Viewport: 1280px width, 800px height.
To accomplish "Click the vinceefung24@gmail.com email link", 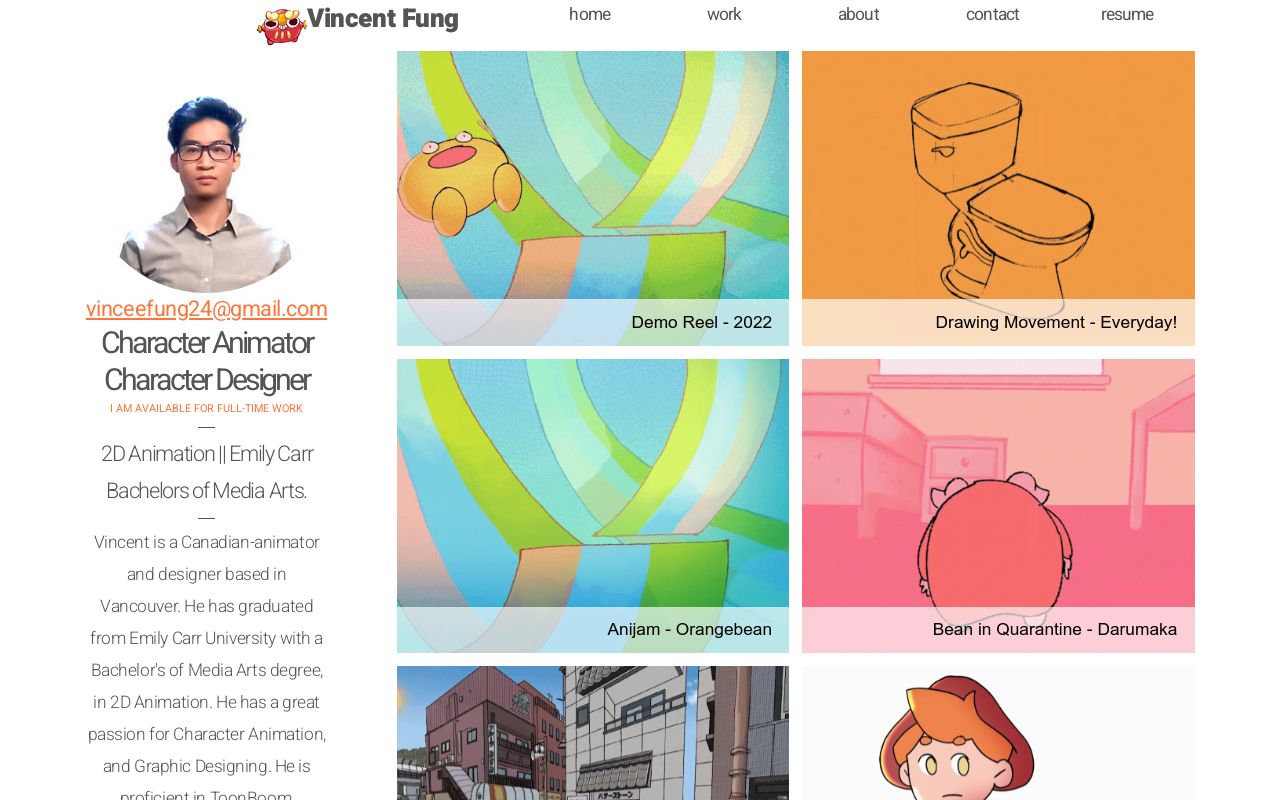I will pos(207,309).
